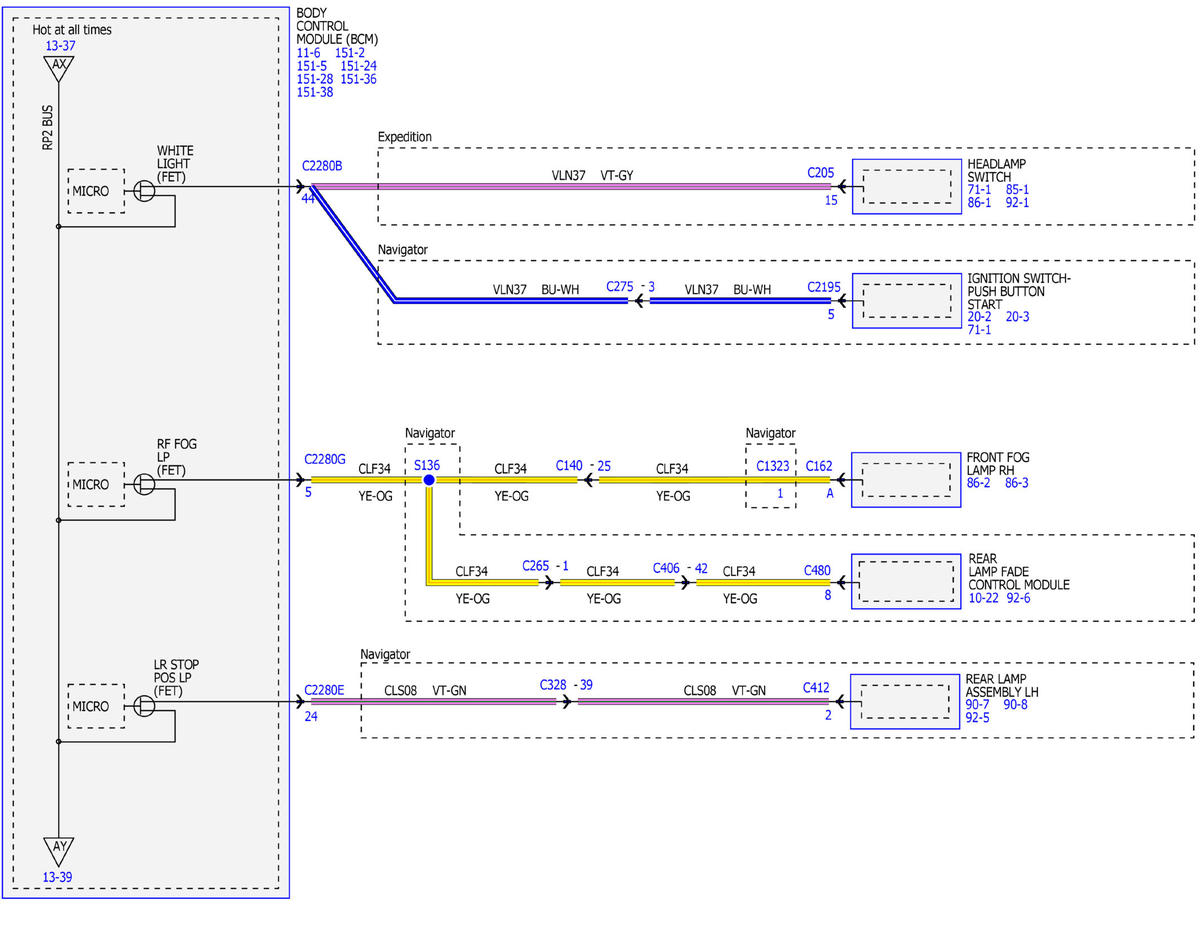Go to Ignition Switch page reference 20-3
Image resolution: width=1200 pixels, height=927 pixels.
[x=1018, y=316]
